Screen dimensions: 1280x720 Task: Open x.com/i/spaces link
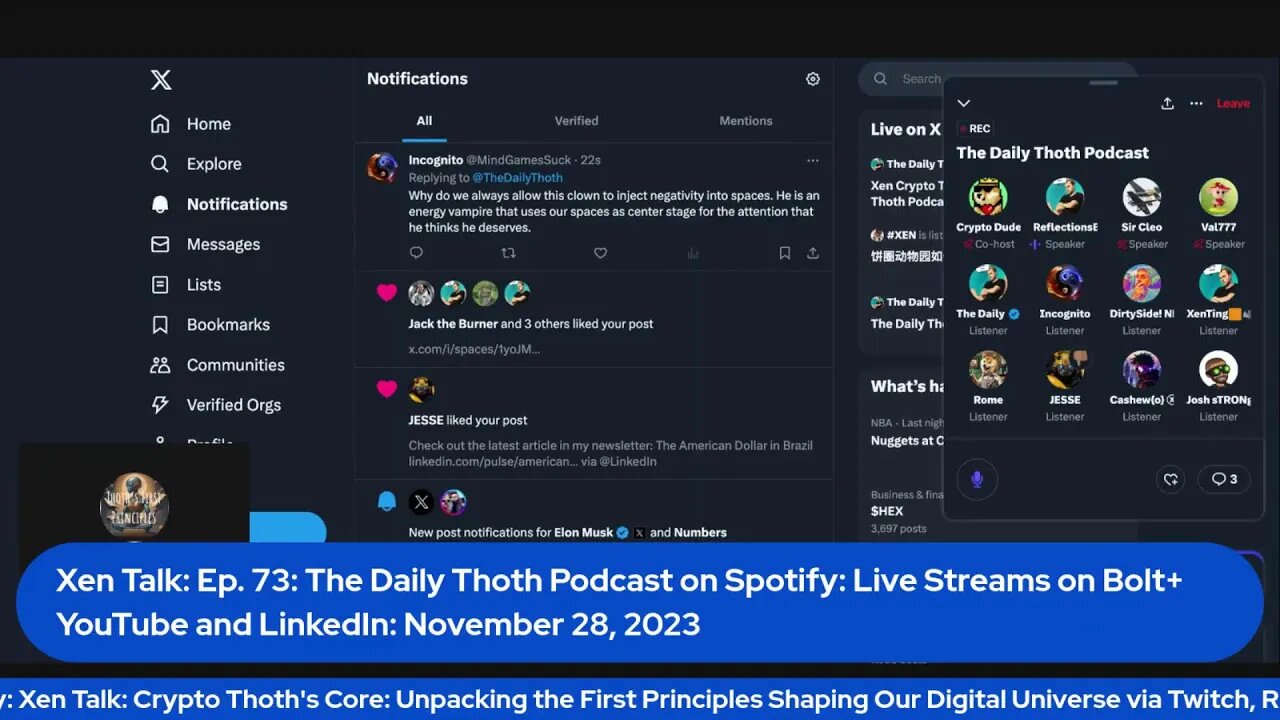pos(474,349)
